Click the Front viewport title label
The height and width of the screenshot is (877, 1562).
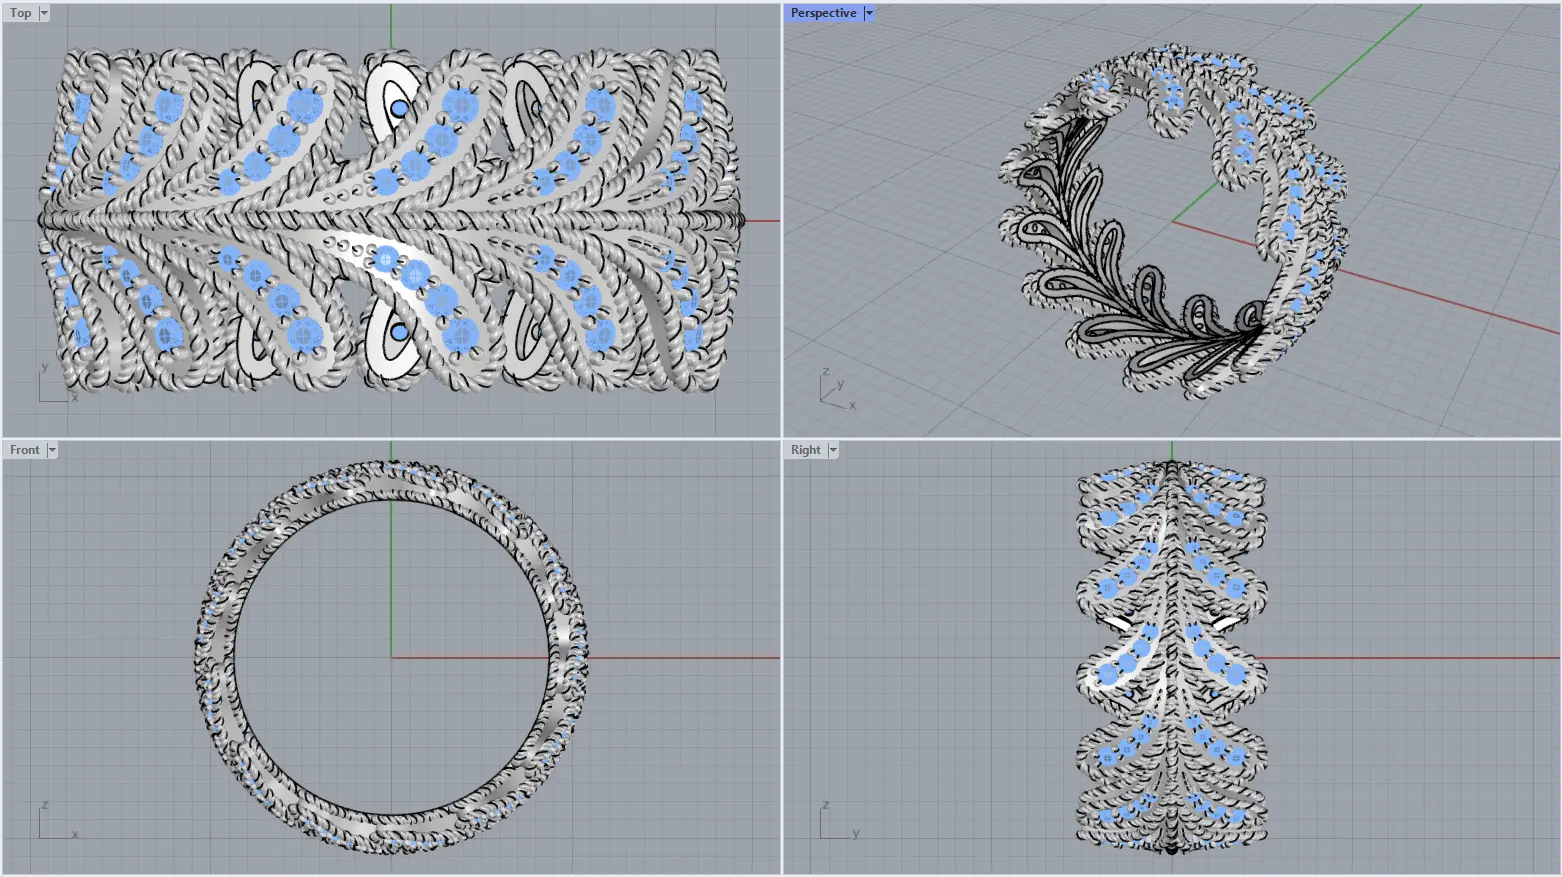point(24,450)
